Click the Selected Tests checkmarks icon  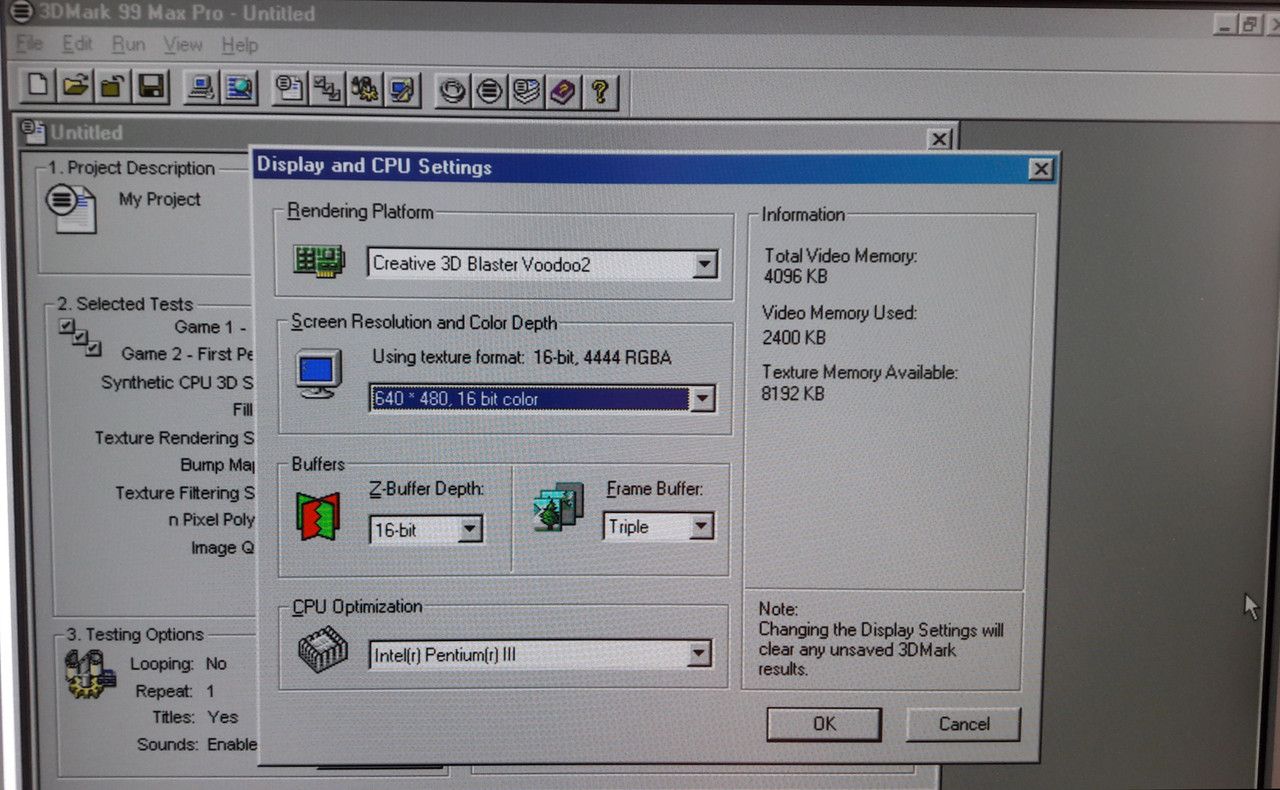coord(79,338)
